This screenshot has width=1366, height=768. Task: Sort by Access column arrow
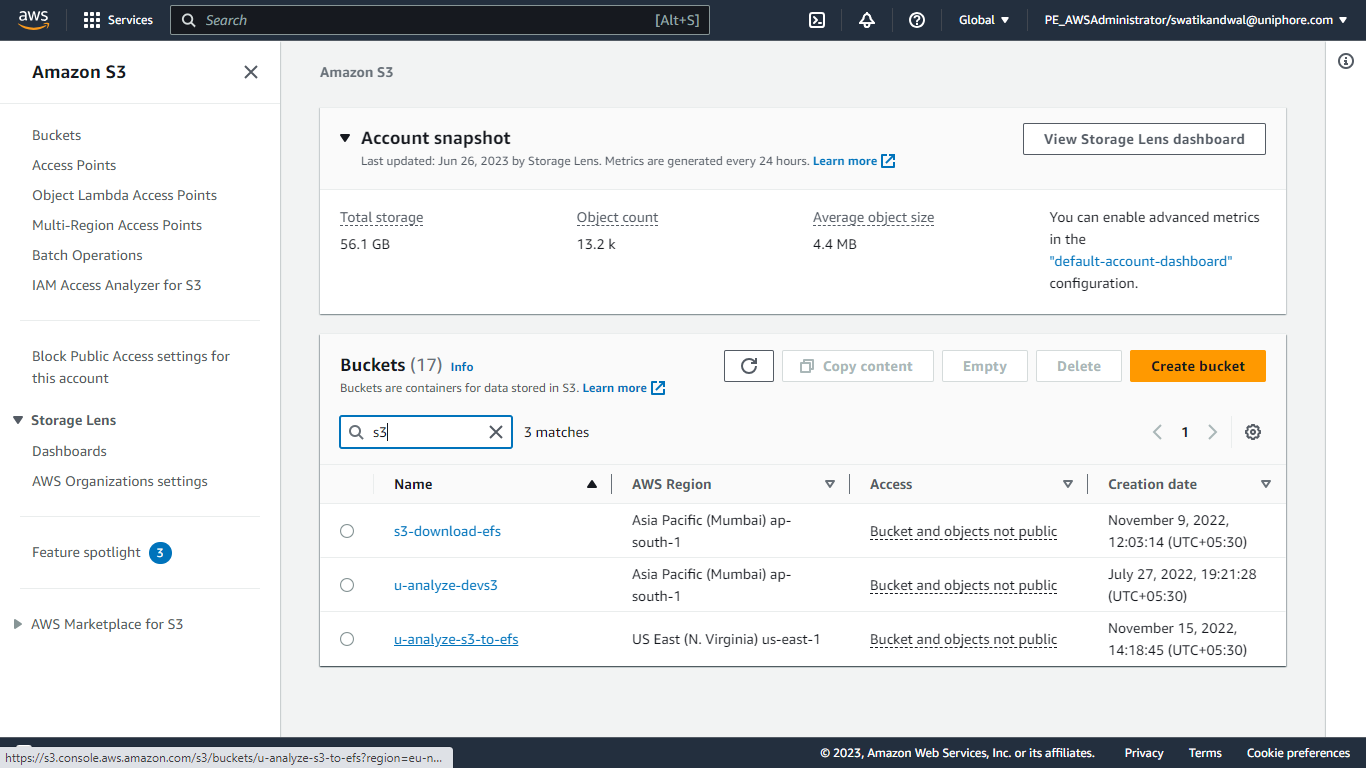click(x=1068, y=484)
